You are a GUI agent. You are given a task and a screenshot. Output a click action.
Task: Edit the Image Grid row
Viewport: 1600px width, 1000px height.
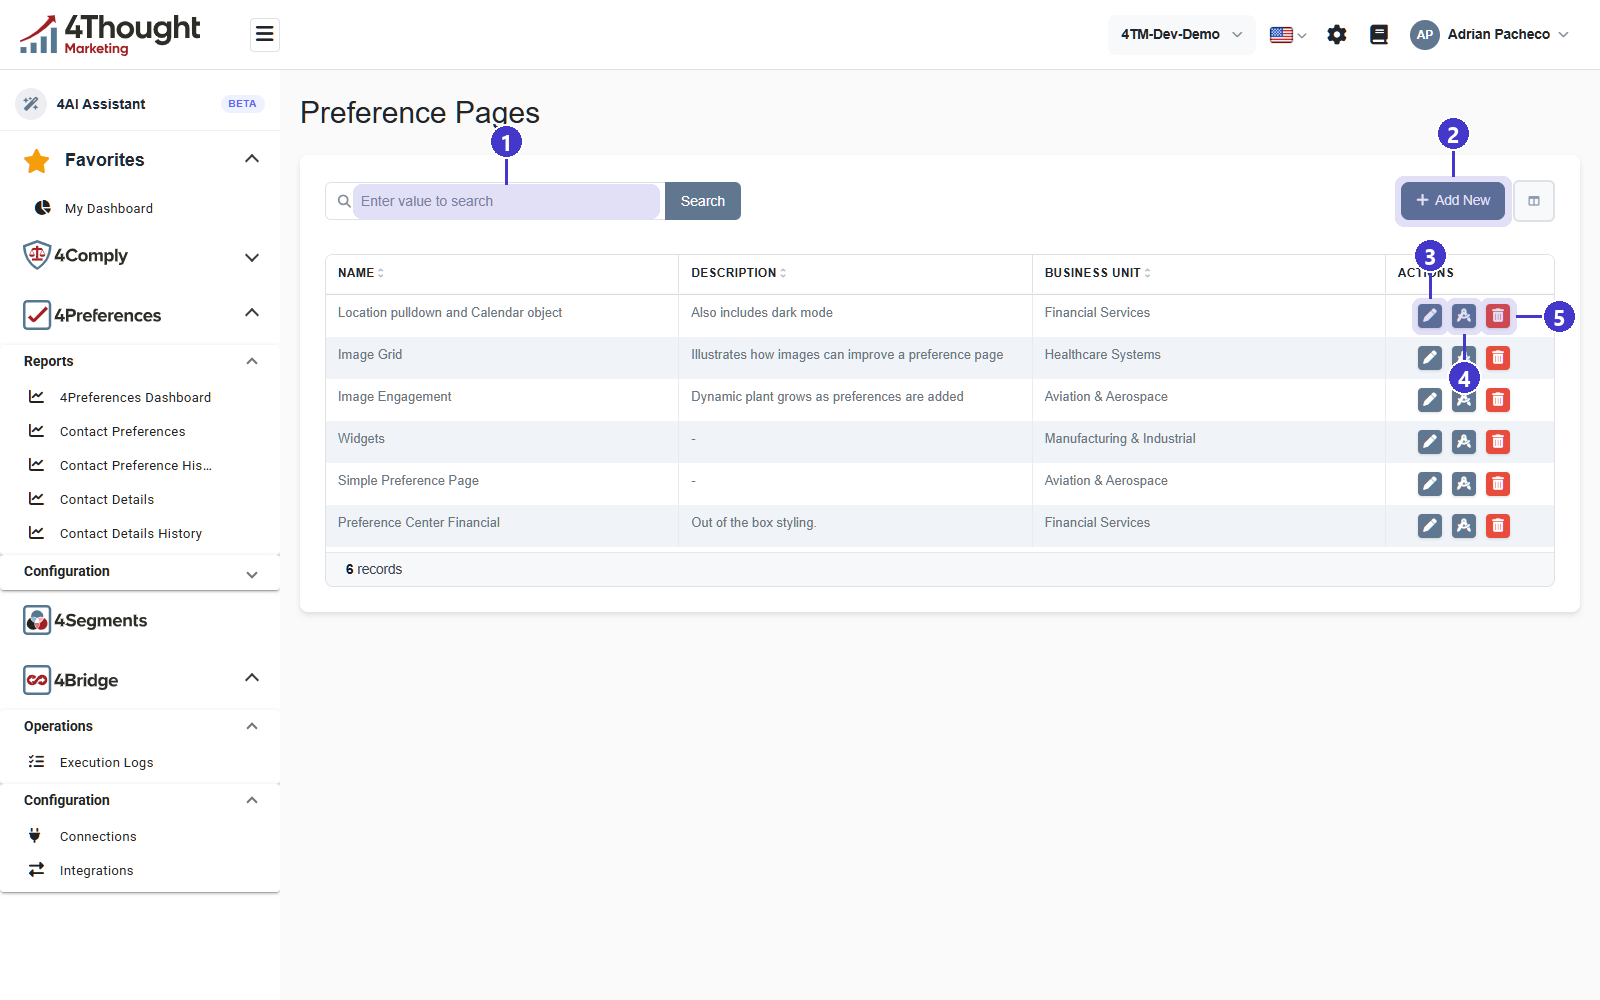tap(1430, 358)
